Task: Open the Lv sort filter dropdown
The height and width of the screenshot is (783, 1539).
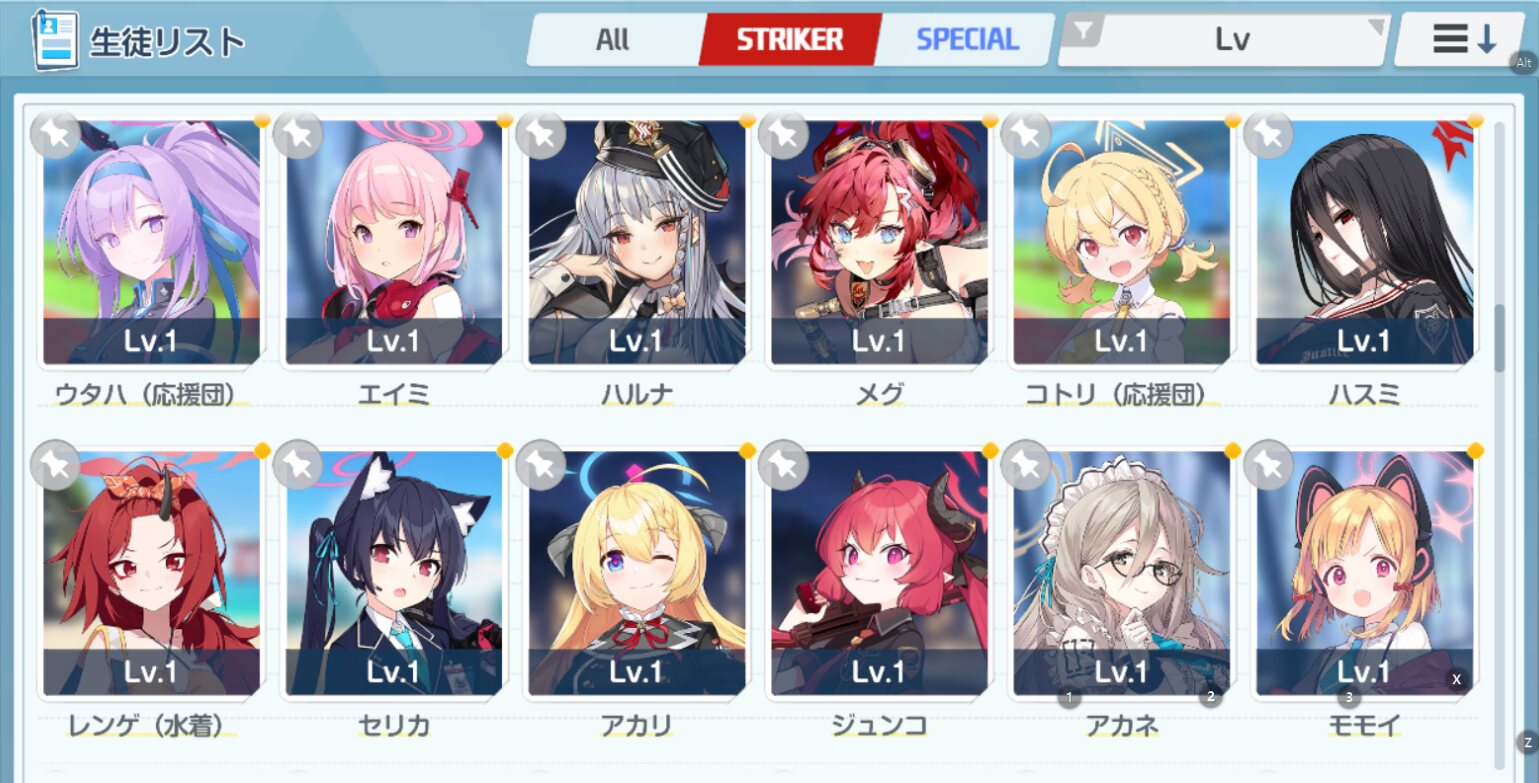Action: click(x=1233, y=40)
